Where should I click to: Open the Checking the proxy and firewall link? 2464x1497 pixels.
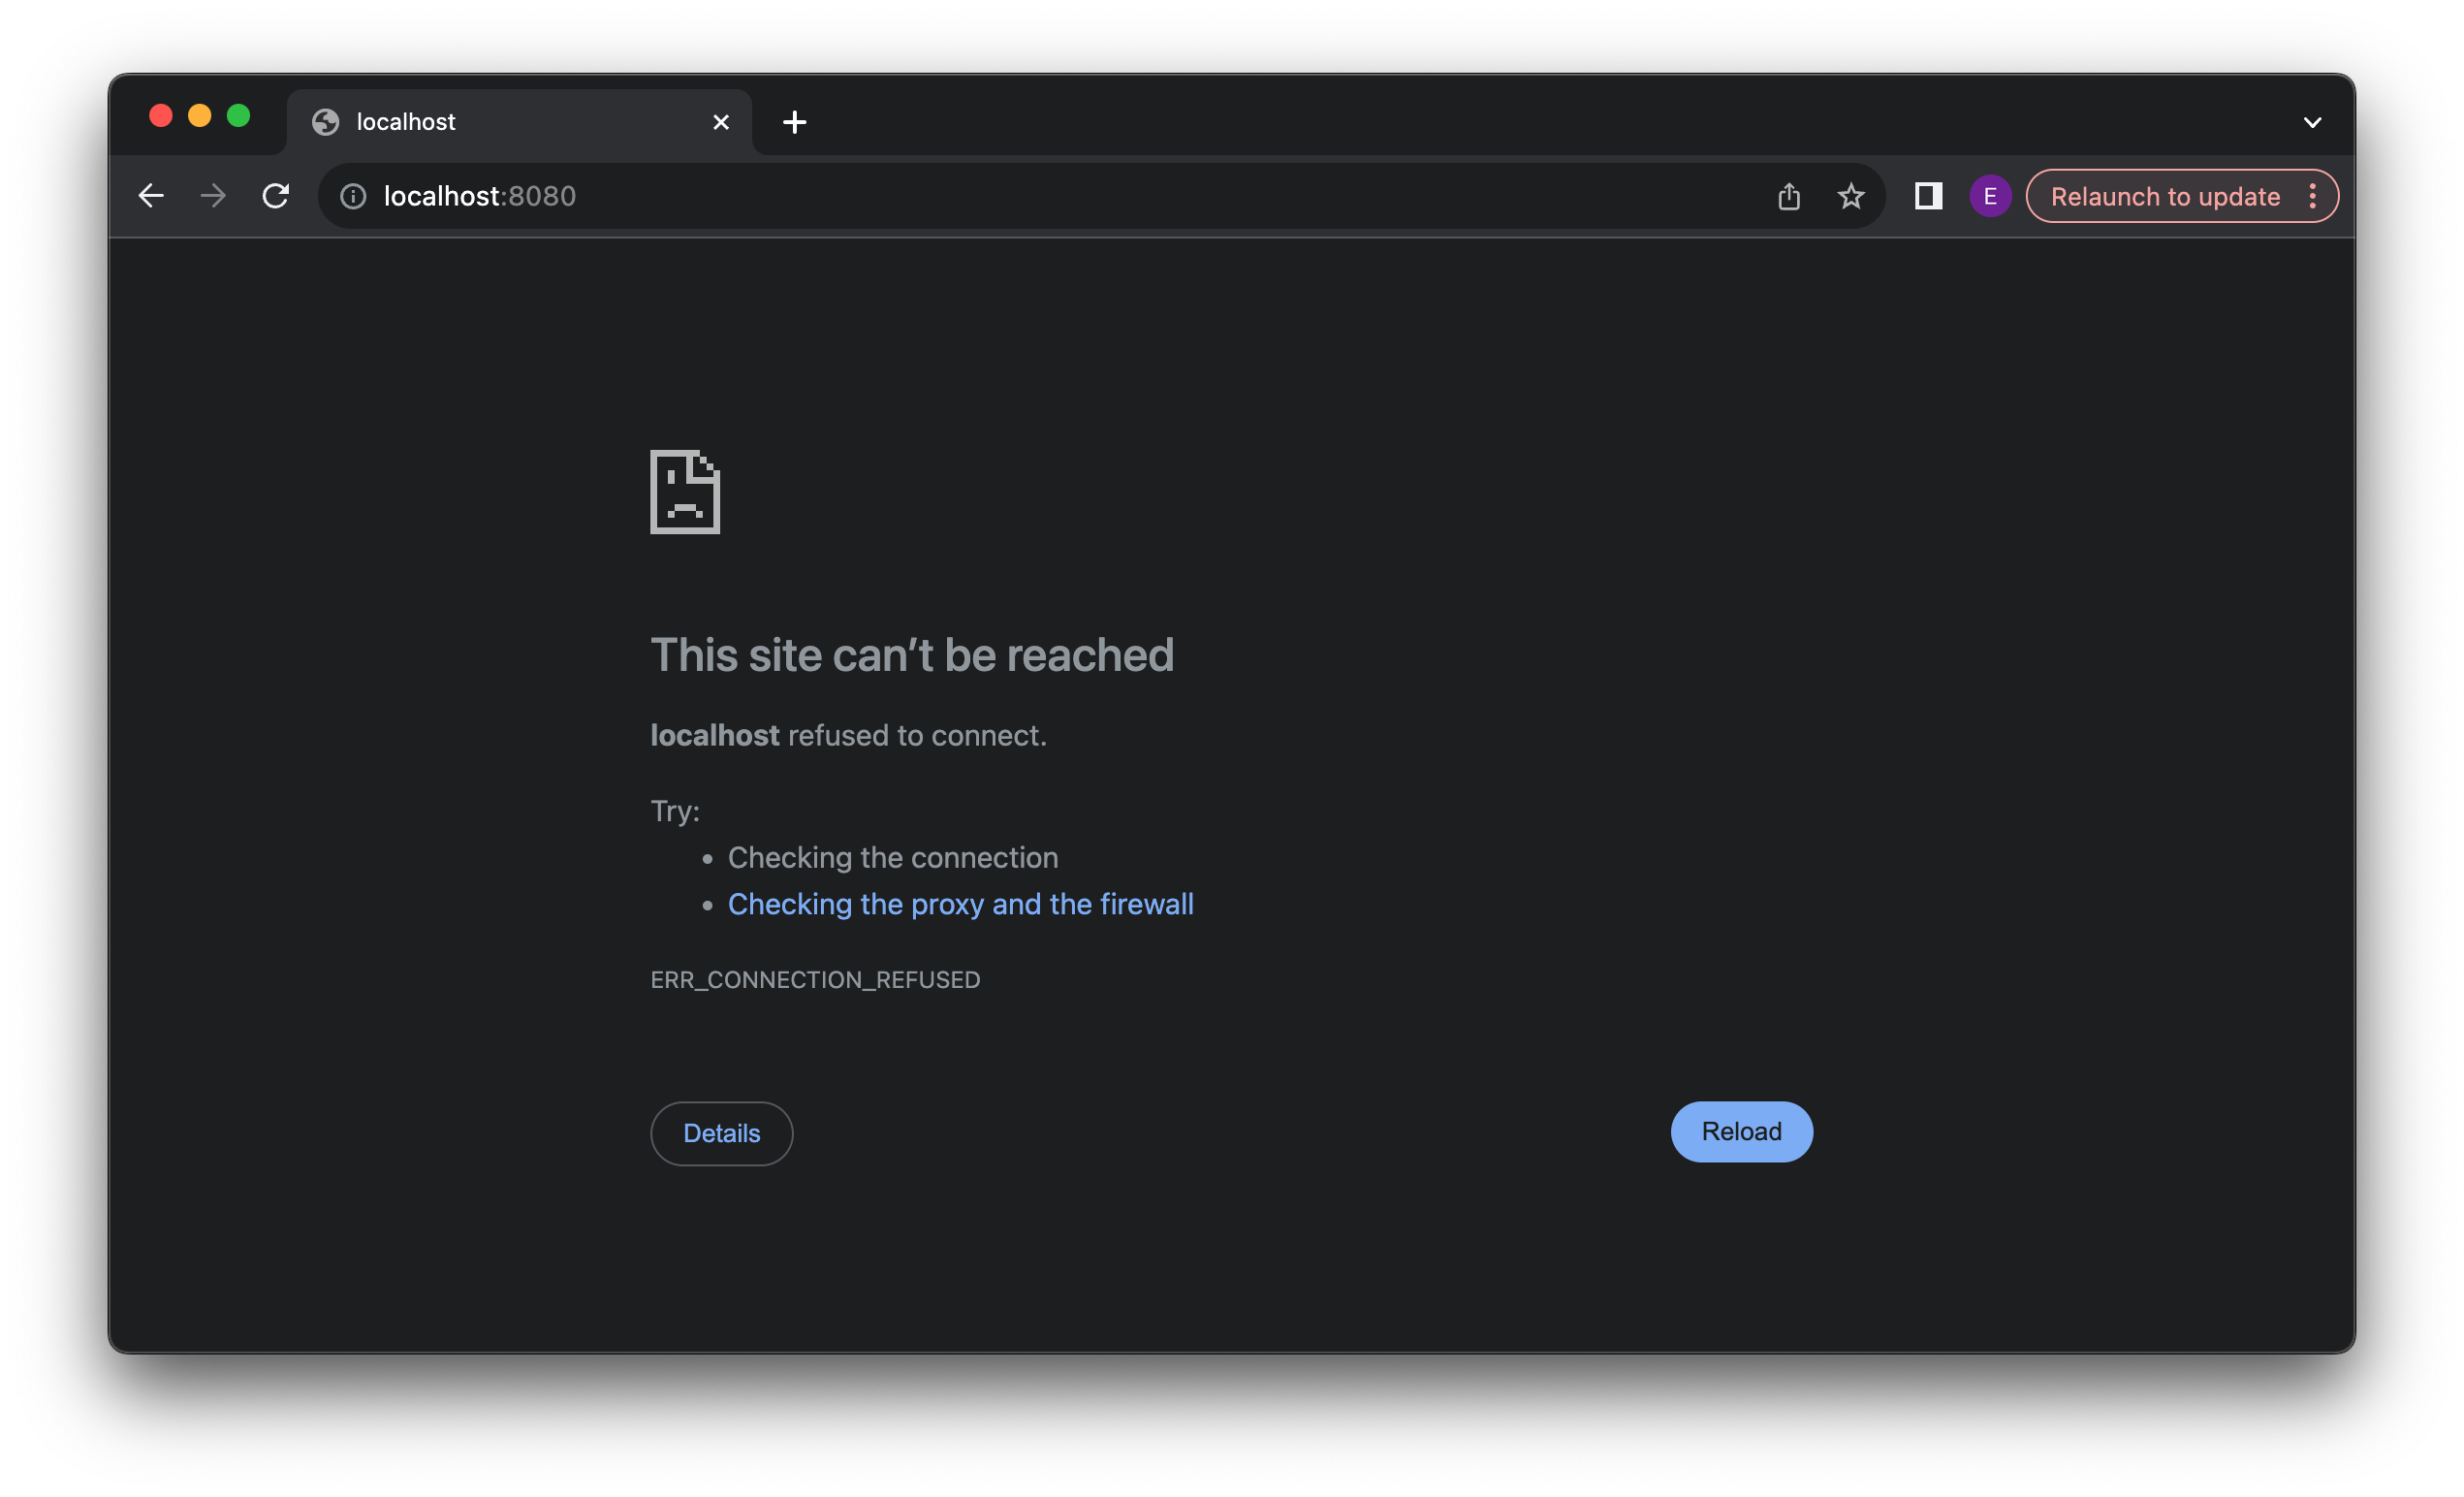pos(961,904)
